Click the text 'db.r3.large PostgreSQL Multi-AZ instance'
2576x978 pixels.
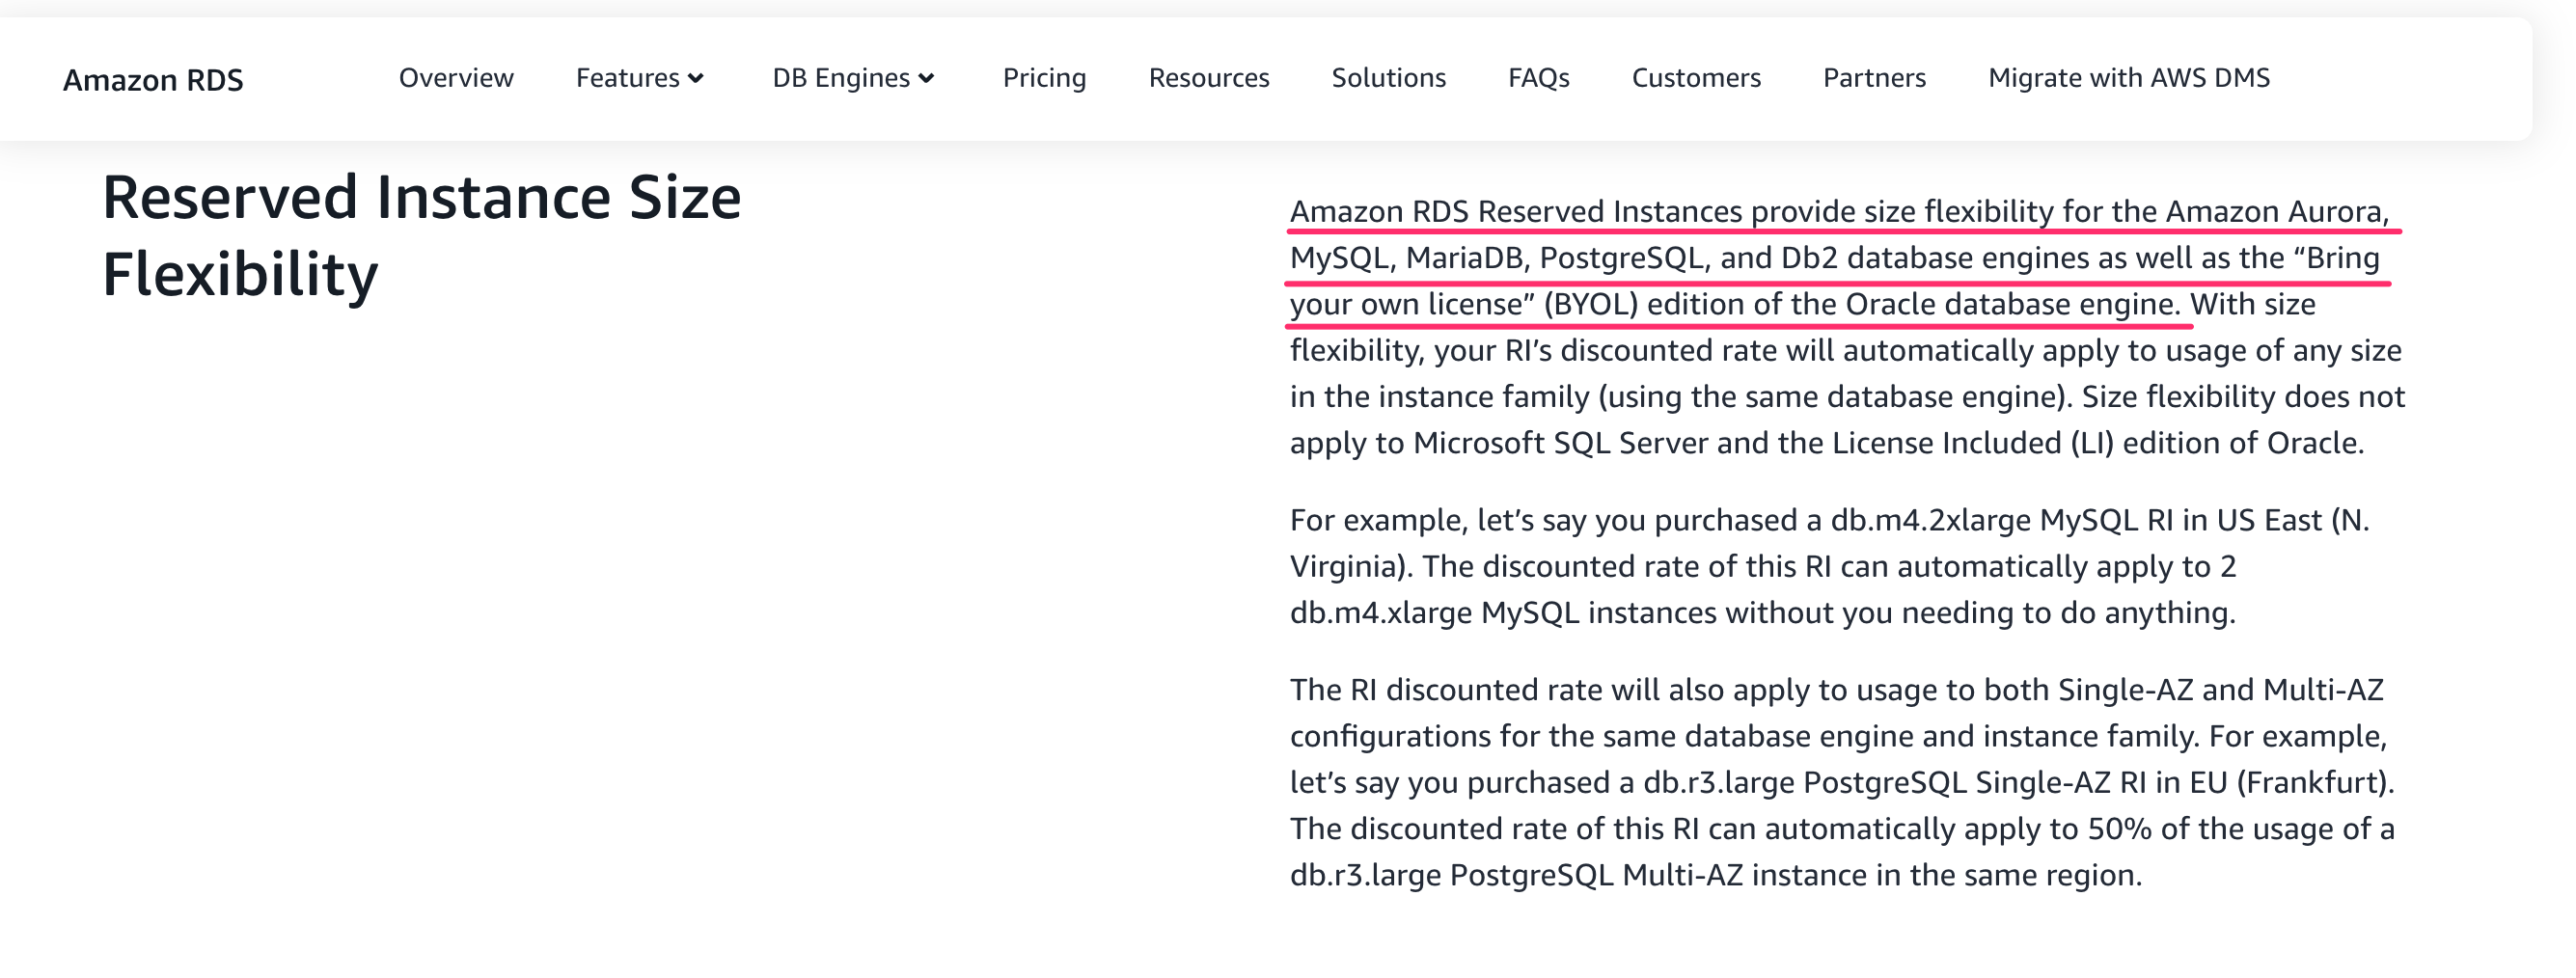click(x=1578, y=876)
